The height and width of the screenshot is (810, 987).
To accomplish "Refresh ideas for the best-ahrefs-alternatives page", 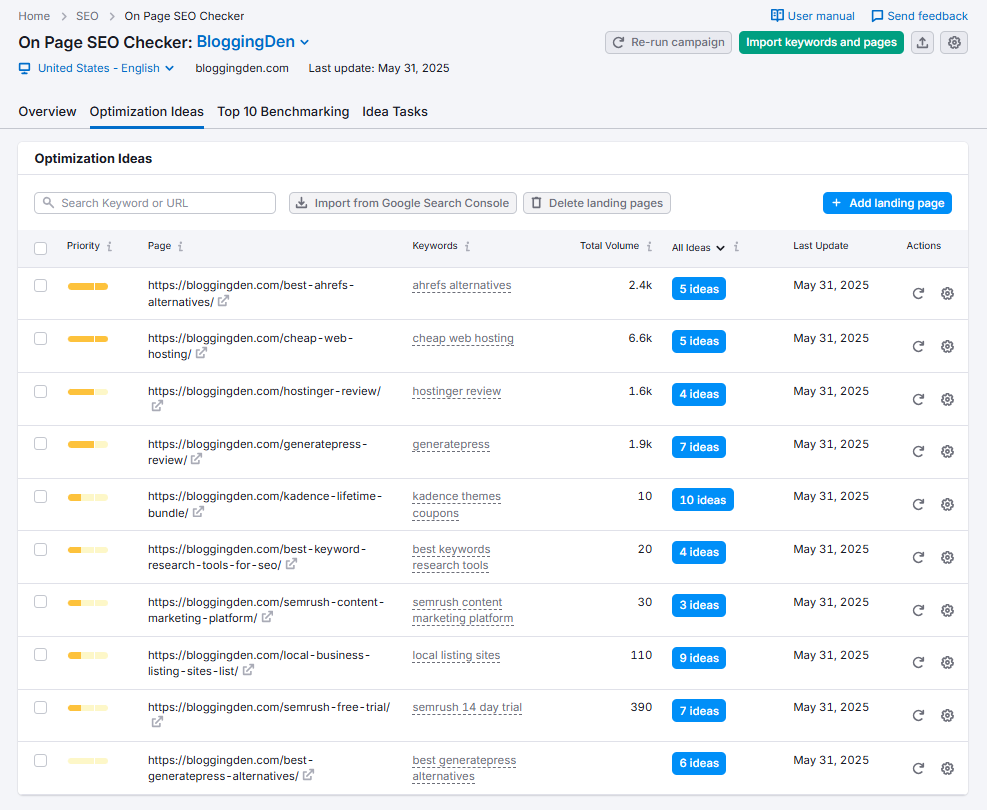I will [x=918, y=293].
